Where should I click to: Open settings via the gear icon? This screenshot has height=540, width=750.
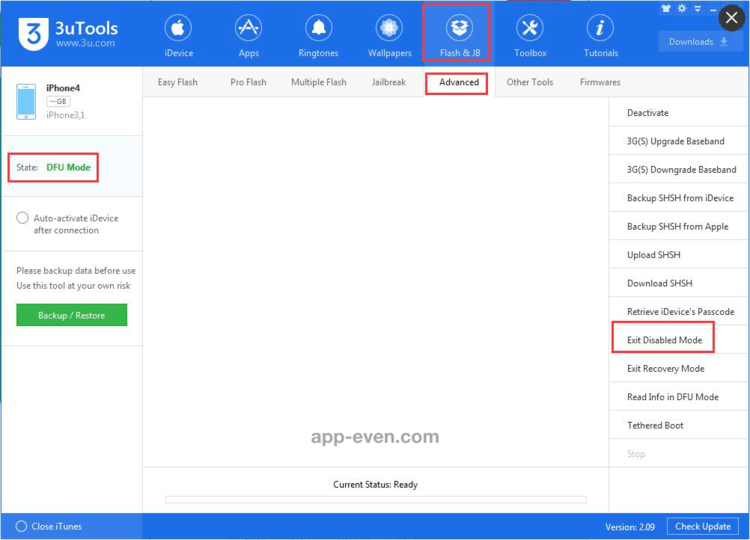click(682, 8)
